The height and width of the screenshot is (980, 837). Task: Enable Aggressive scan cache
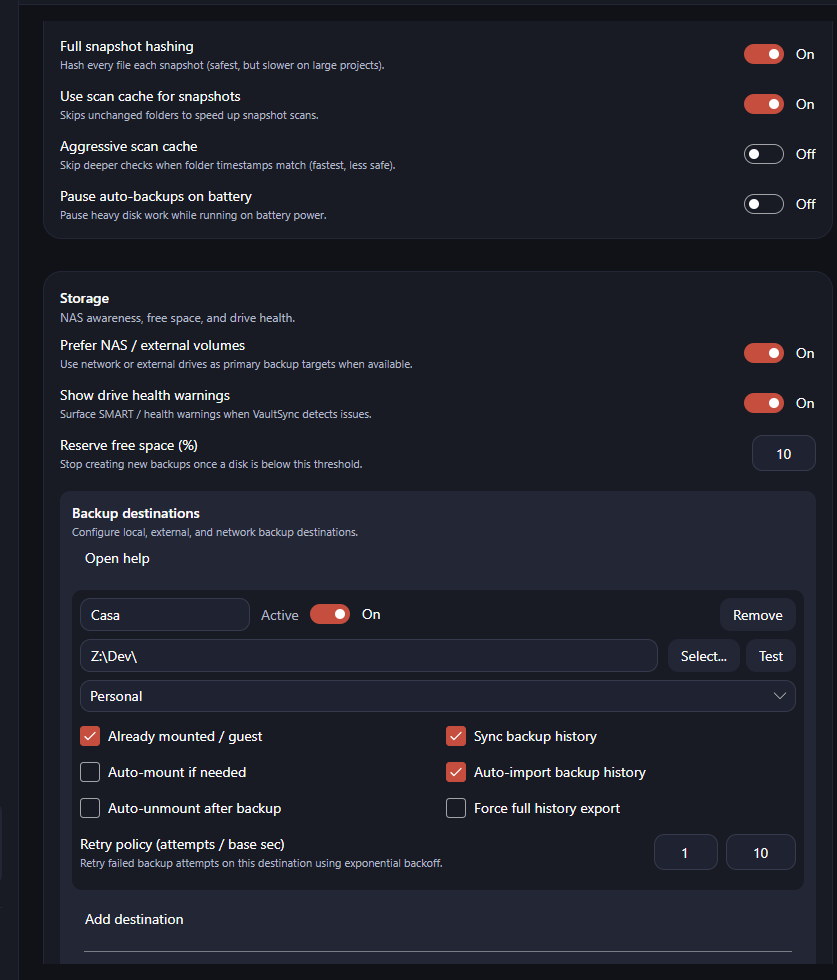(763, 154)
